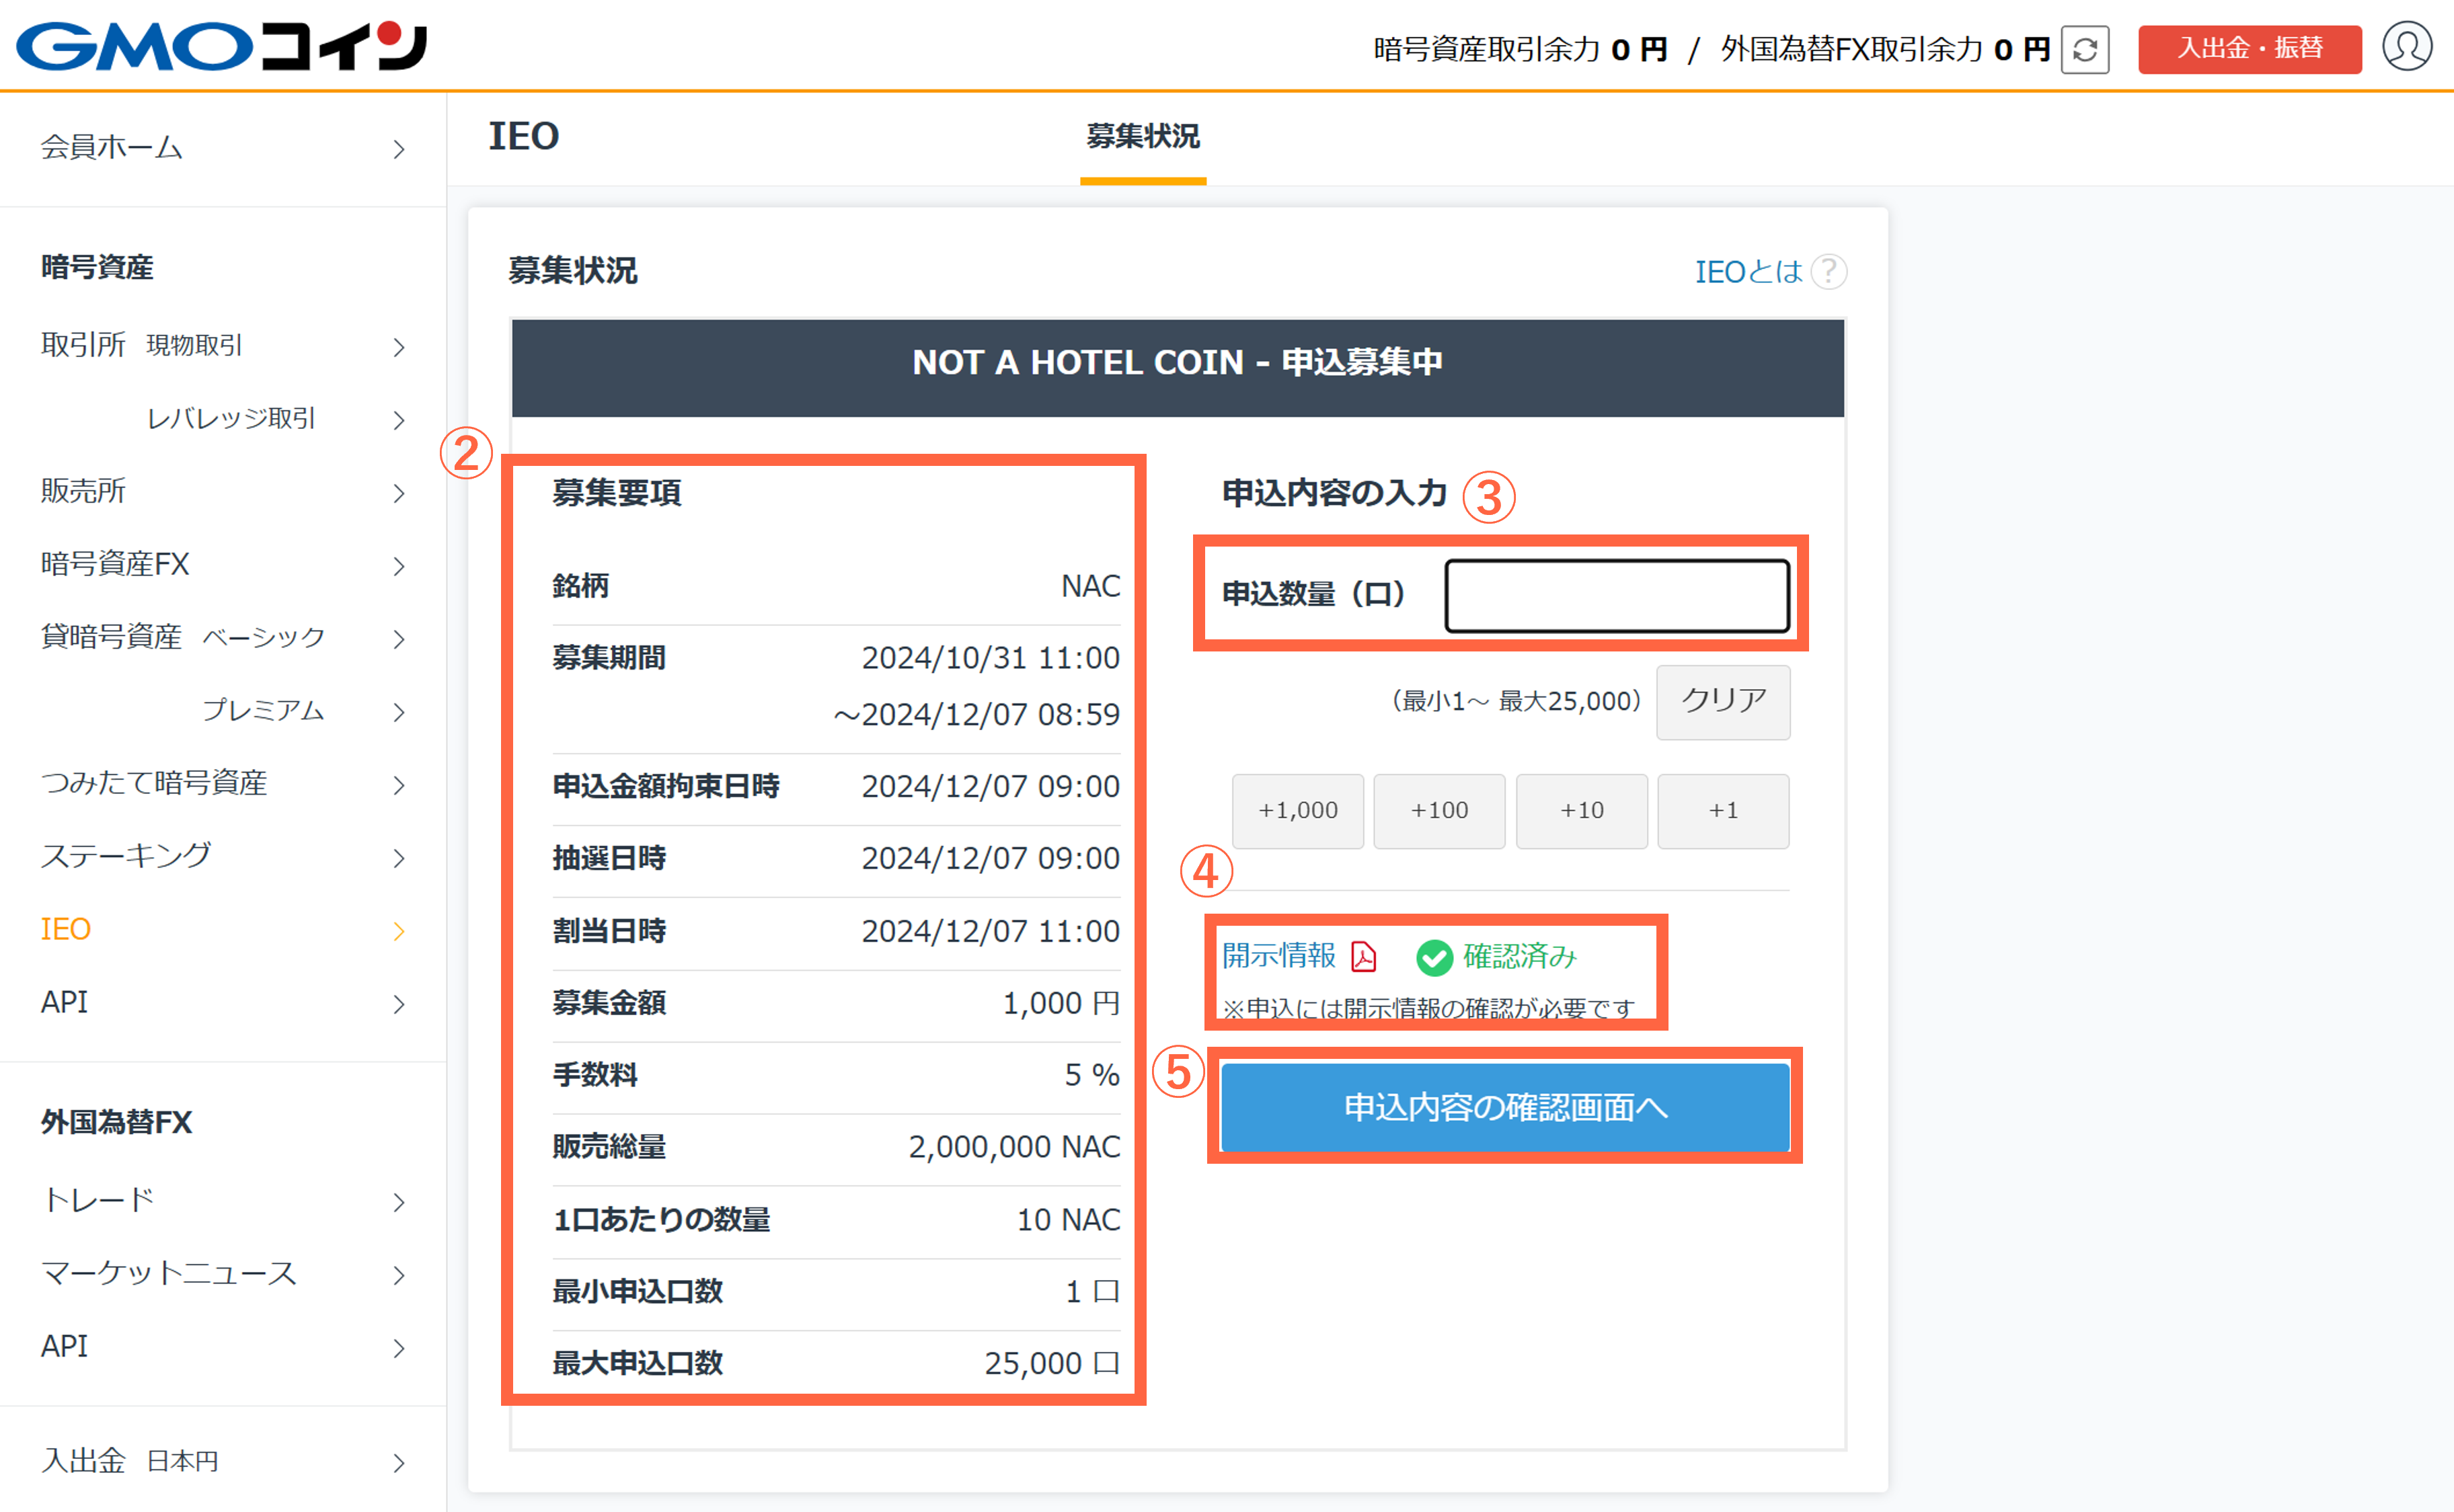Select IEO in the sidebar
This screenshot has width=2454, height=1512.
[x=223, y=929]
